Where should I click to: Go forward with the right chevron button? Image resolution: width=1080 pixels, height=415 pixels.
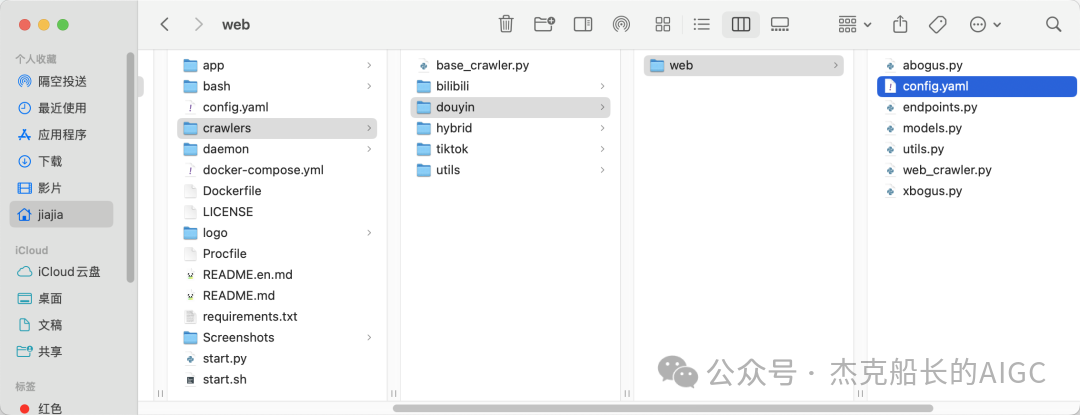pos(199,25)
